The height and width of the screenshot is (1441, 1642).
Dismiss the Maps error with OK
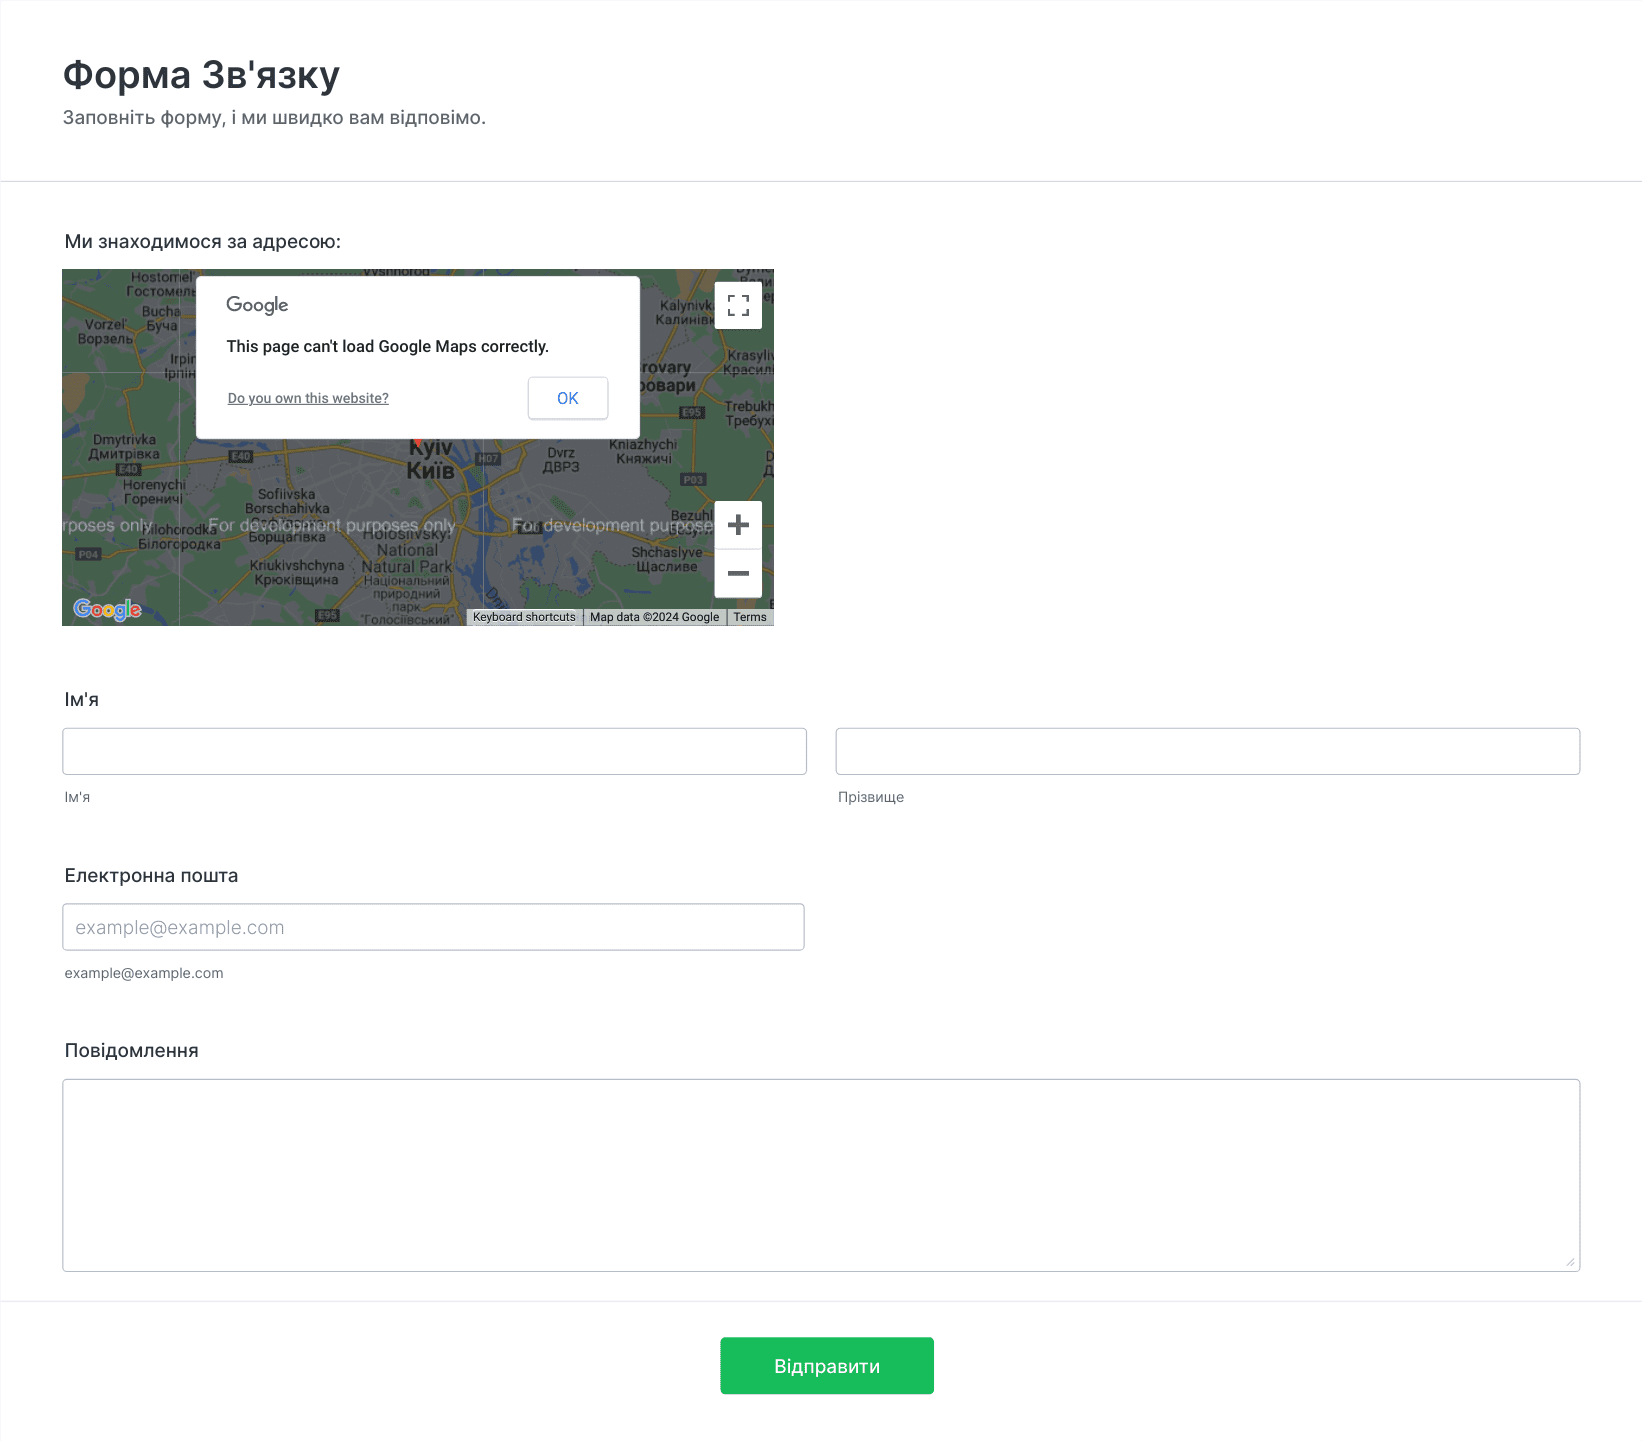click(567, 398)
